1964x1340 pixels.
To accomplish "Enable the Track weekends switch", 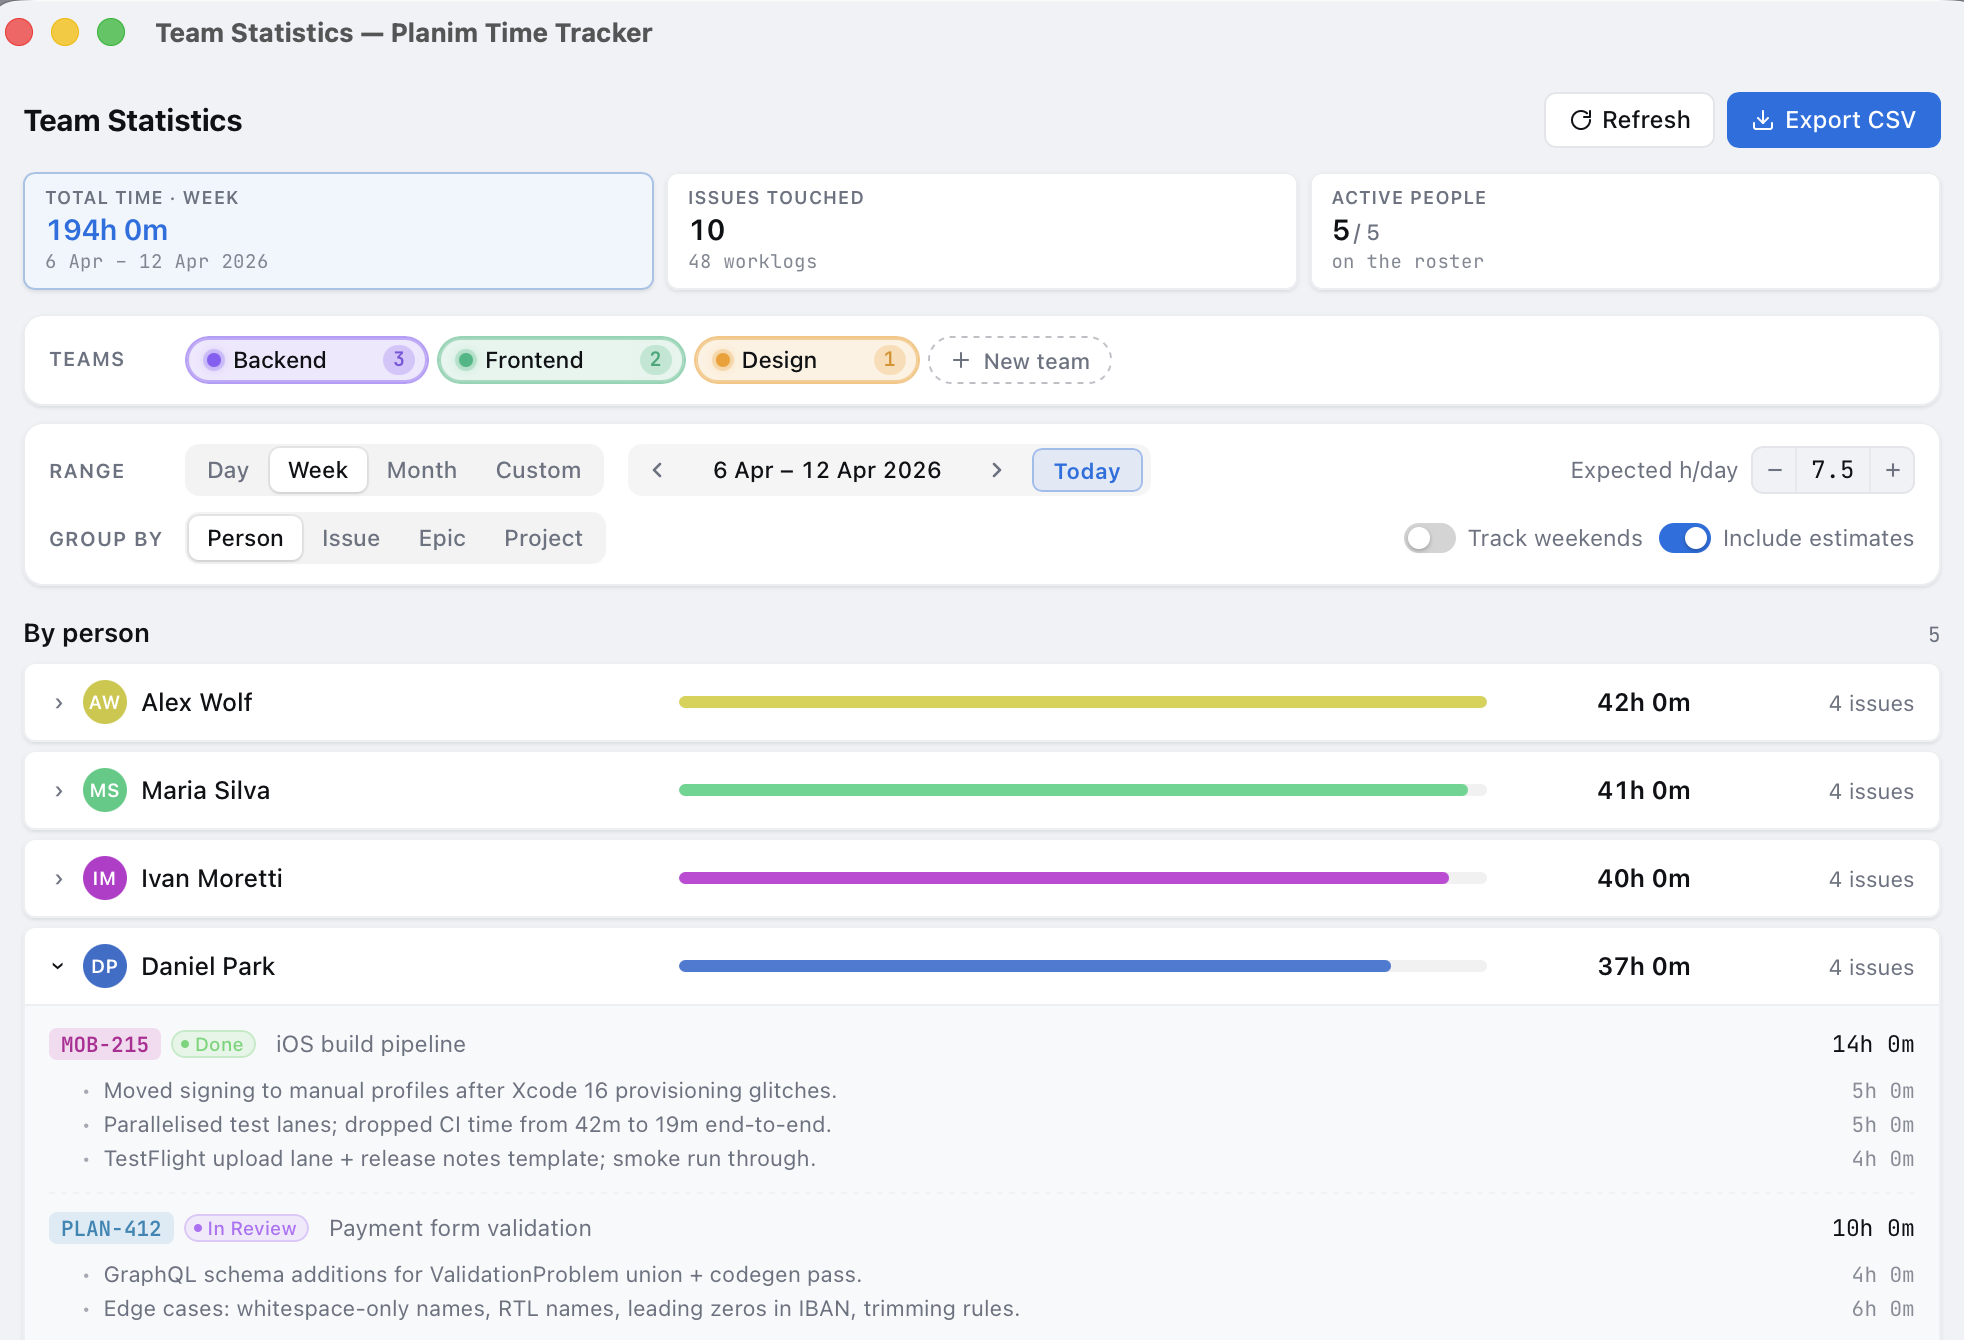I will coord(1429,538).
